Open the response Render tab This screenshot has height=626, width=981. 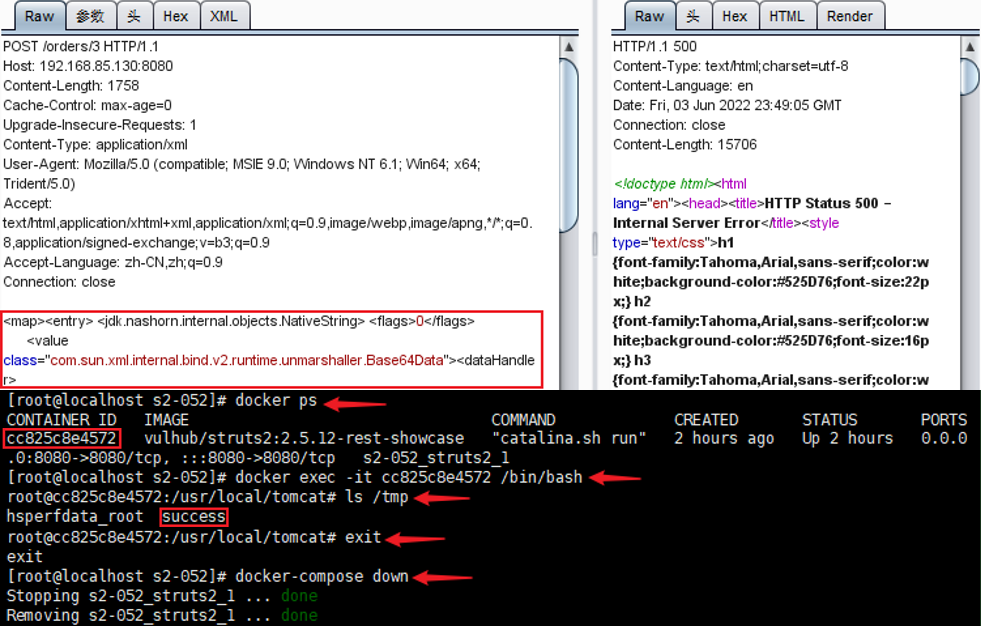[x=850, y=16]
